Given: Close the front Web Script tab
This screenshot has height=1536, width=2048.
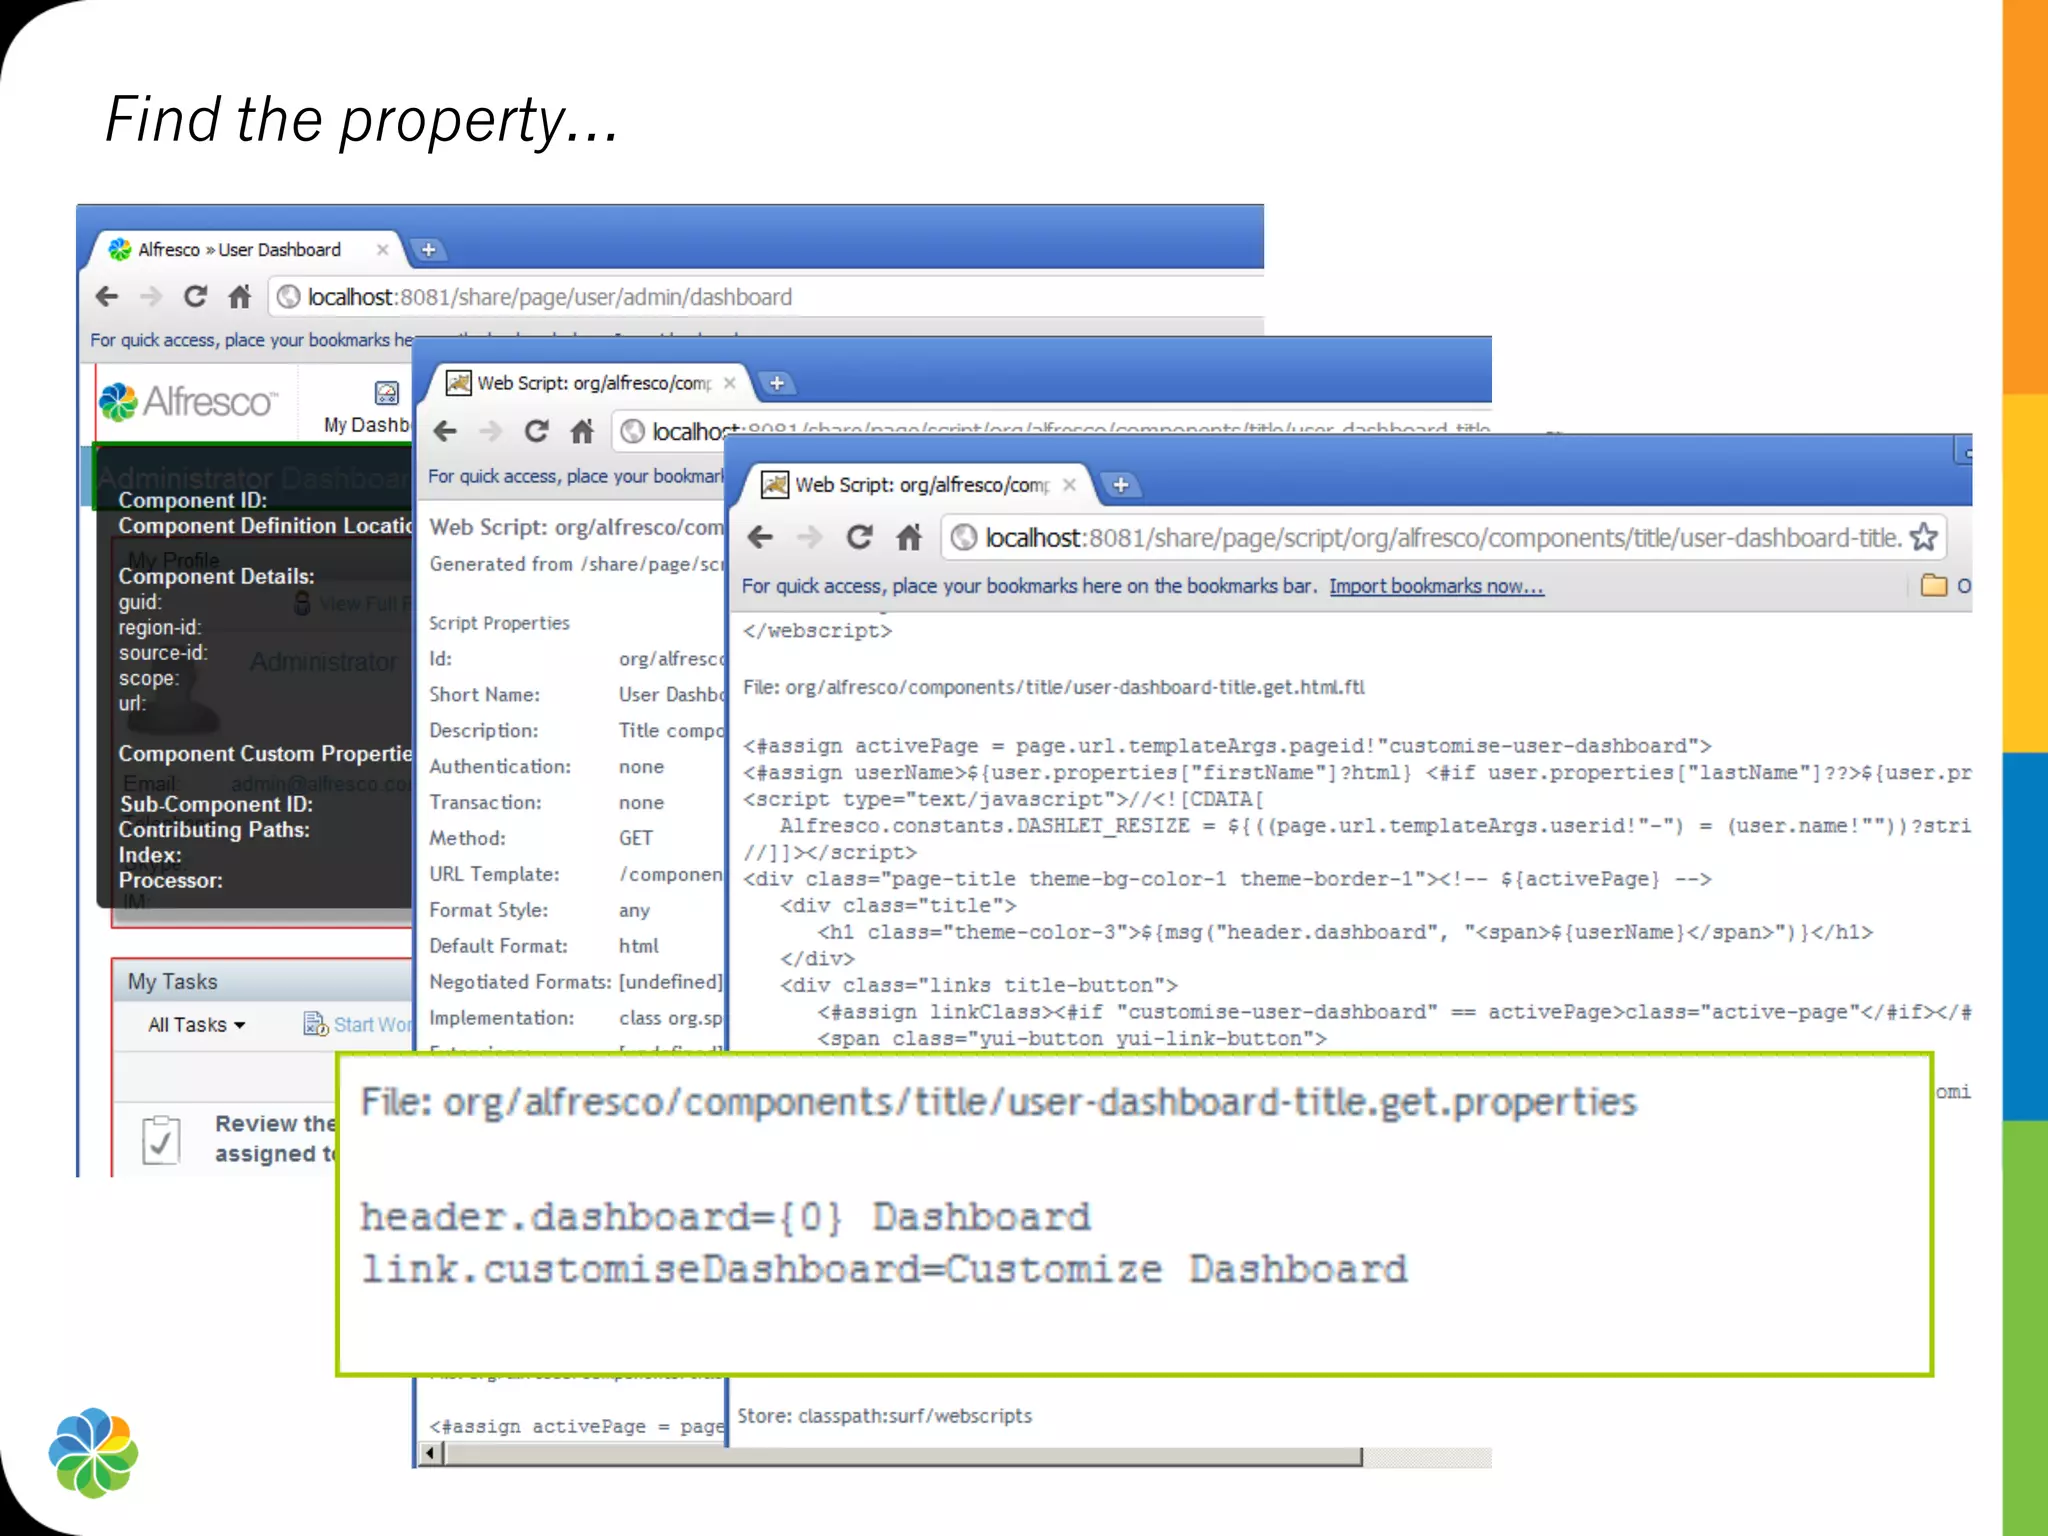Looking at the screenshot, I should pyautogui.click(x=1069, y=484).
